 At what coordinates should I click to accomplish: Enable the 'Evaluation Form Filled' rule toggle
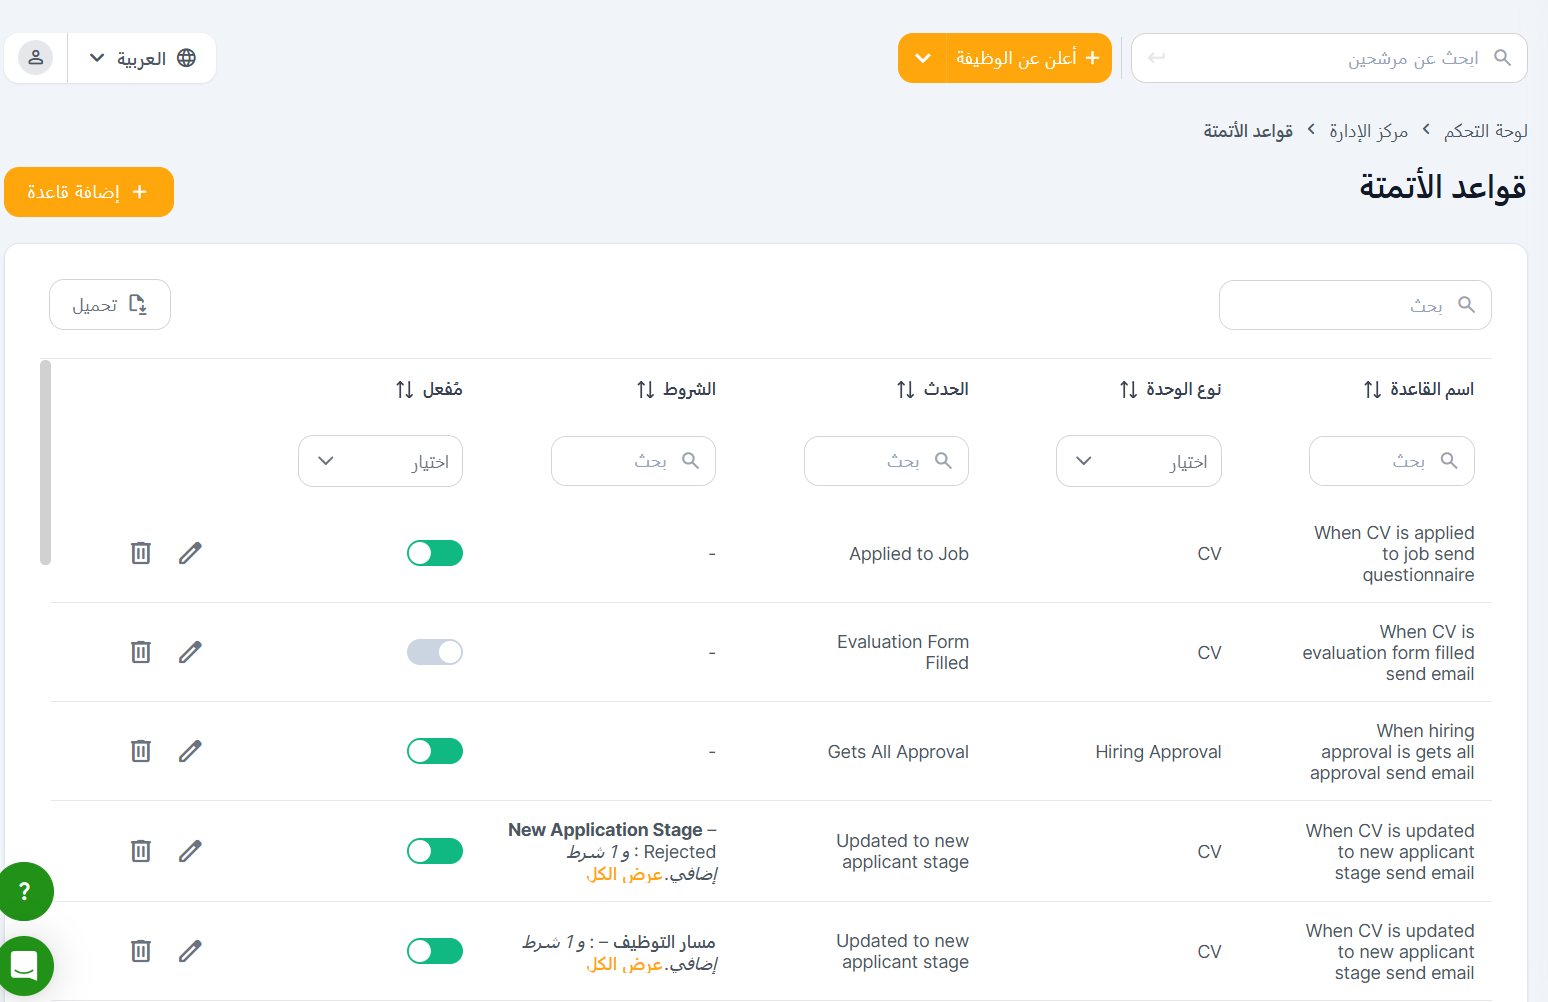(435, 652)
